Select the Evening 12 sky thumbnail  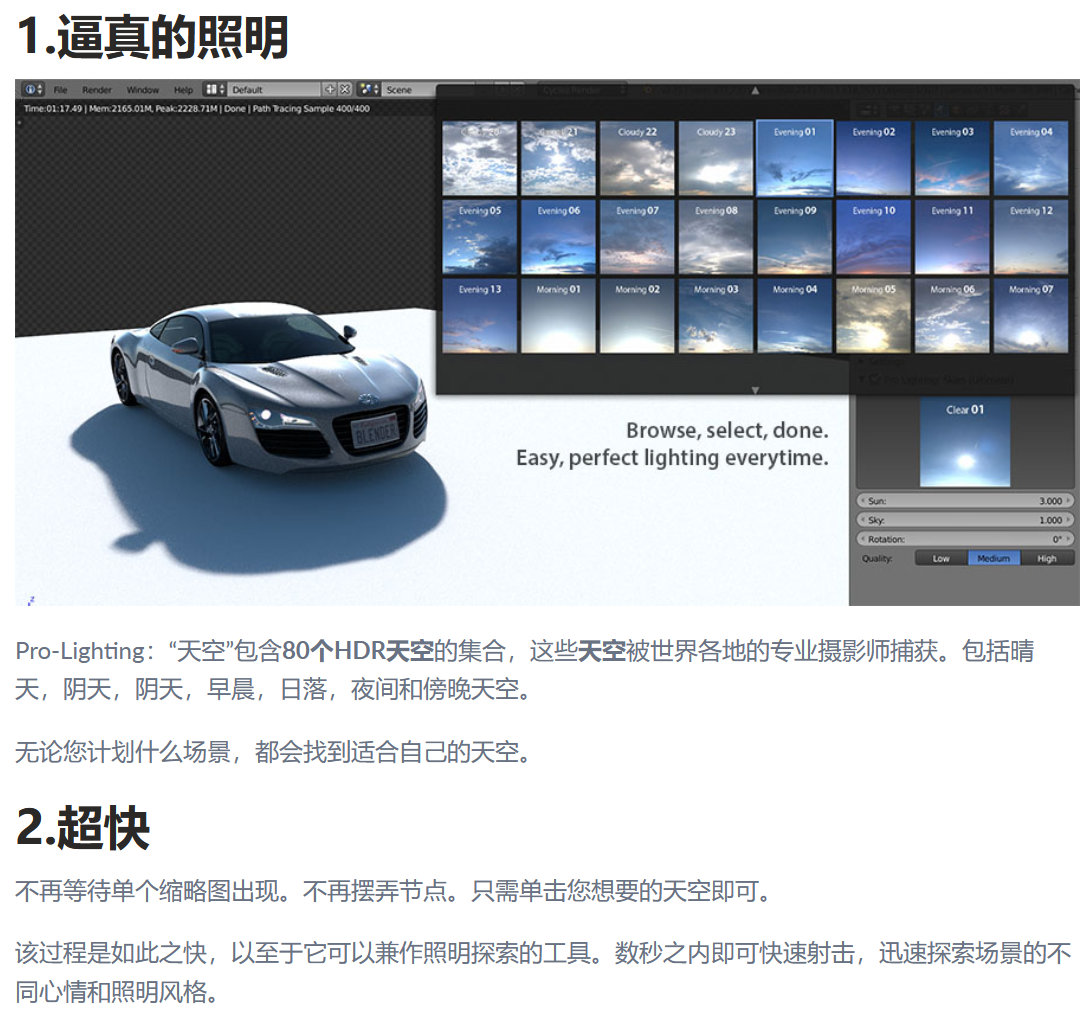[1031, 237]
